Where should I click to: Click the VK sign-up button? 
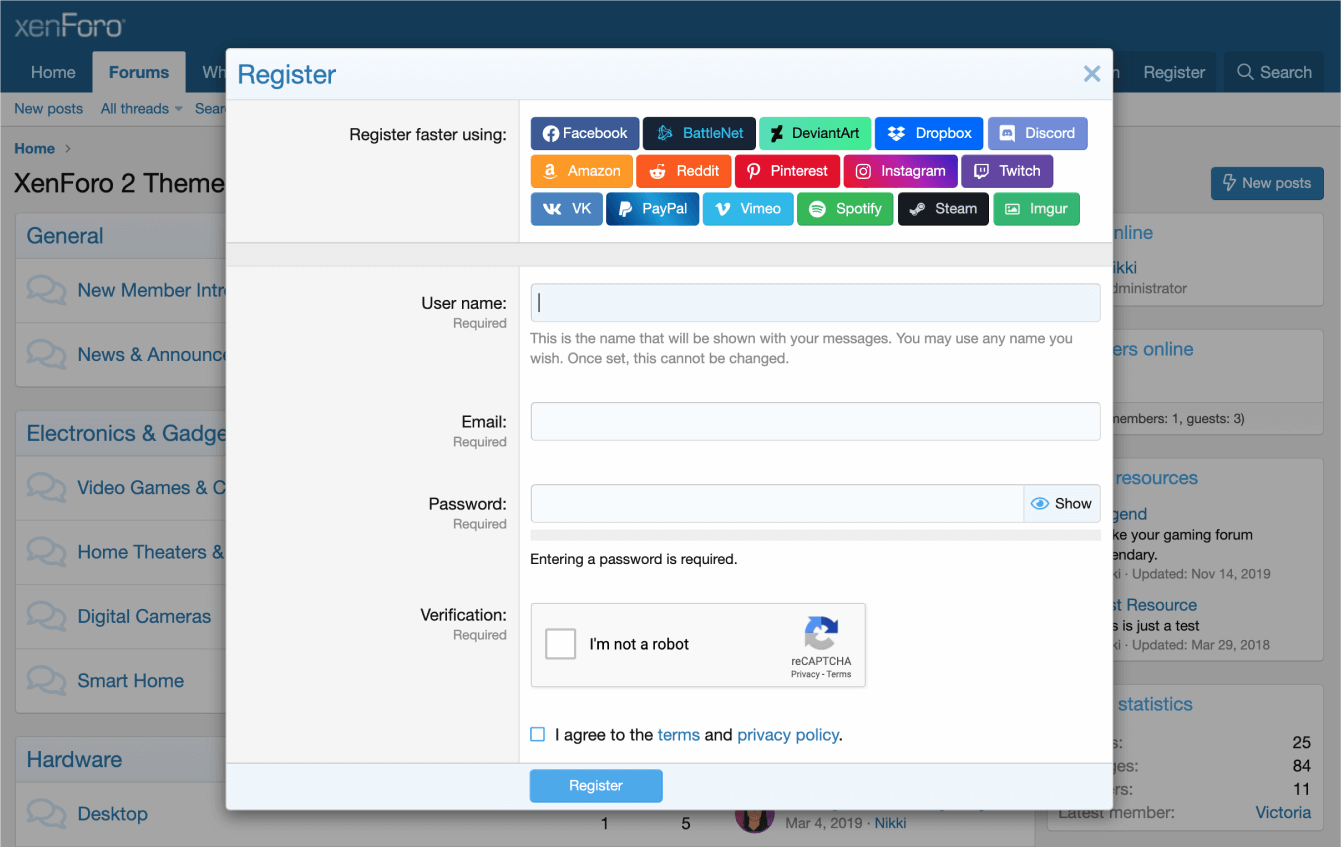(567, 209)
